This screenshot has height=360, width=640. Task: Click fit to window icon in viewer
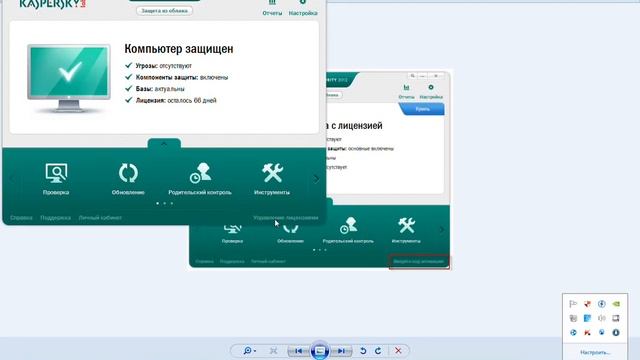tap(273, 351)
